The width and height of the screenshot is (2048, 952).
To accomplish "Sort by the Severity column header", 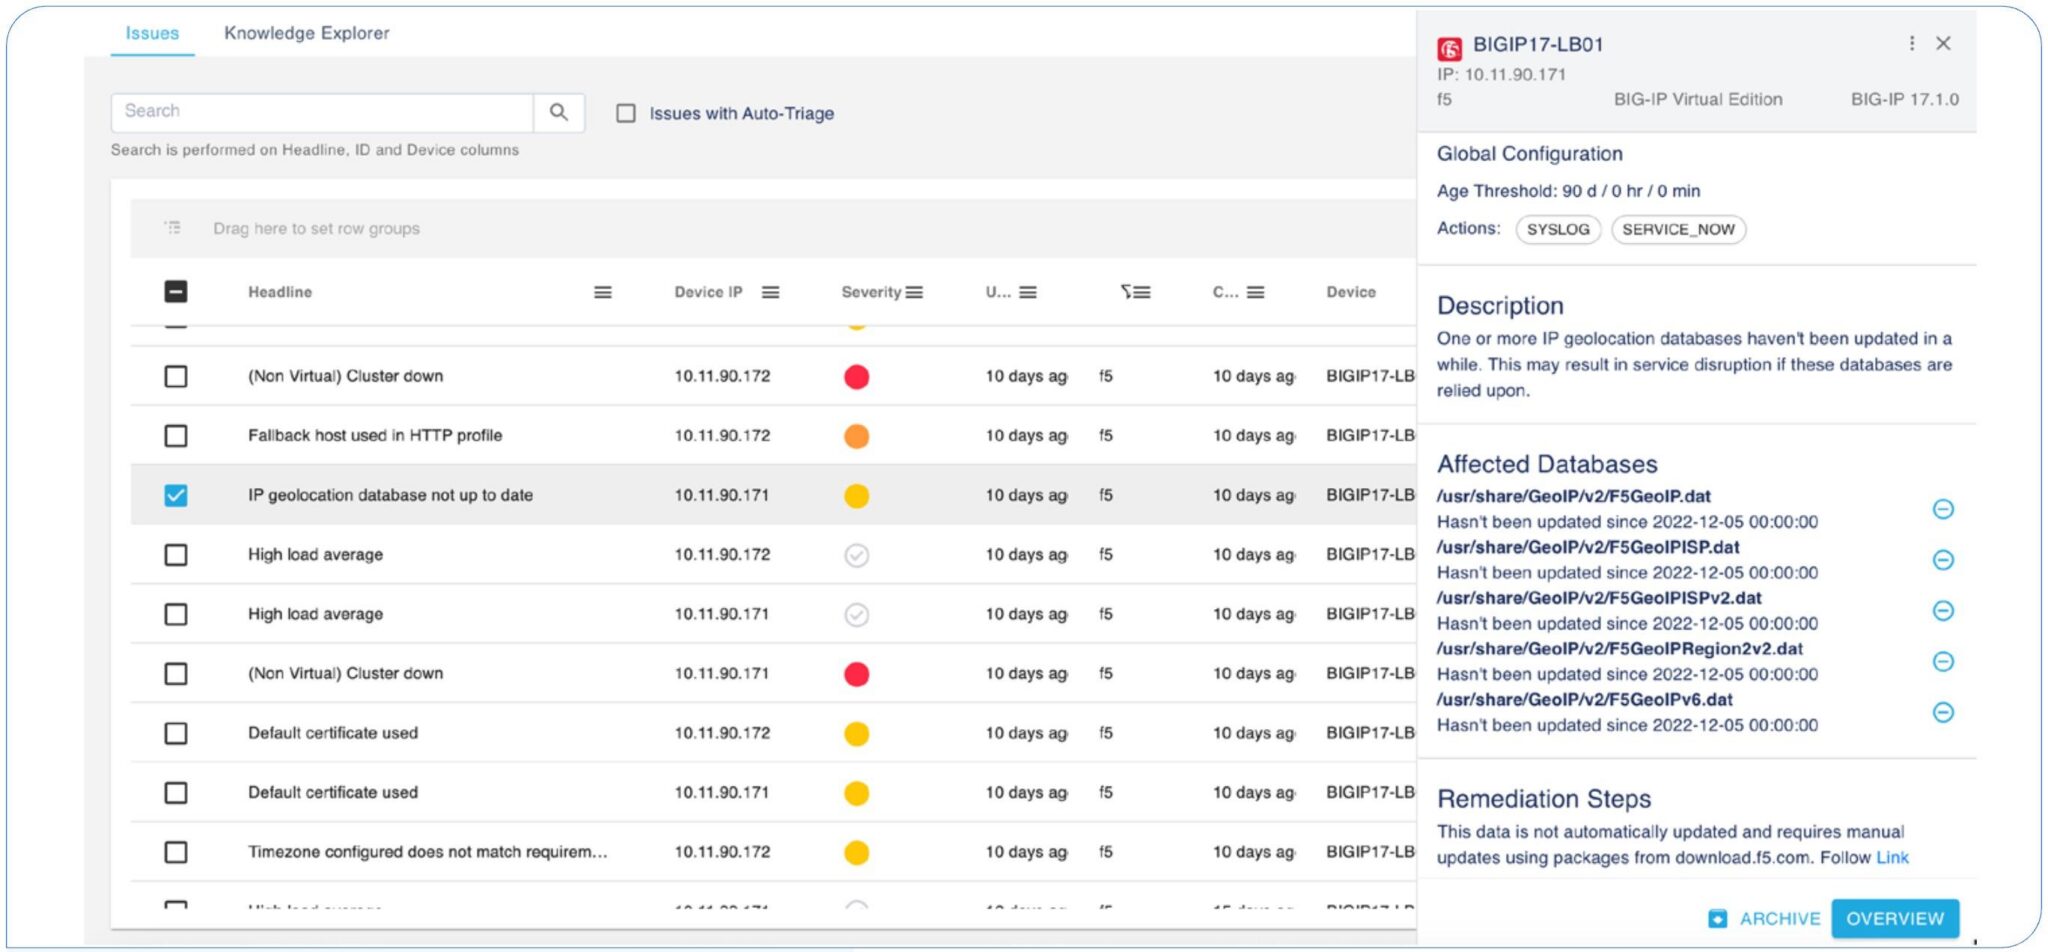I will pos(871,292).
